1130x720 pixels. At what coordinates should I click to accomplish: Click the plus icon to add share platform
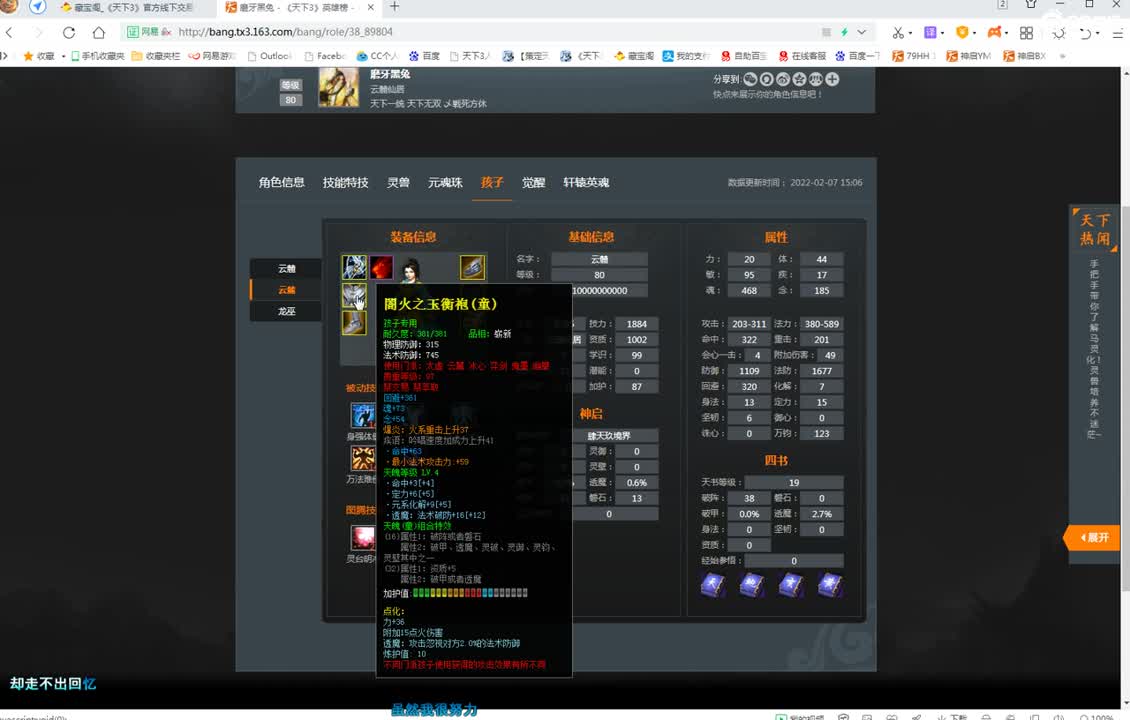point(833,78)
